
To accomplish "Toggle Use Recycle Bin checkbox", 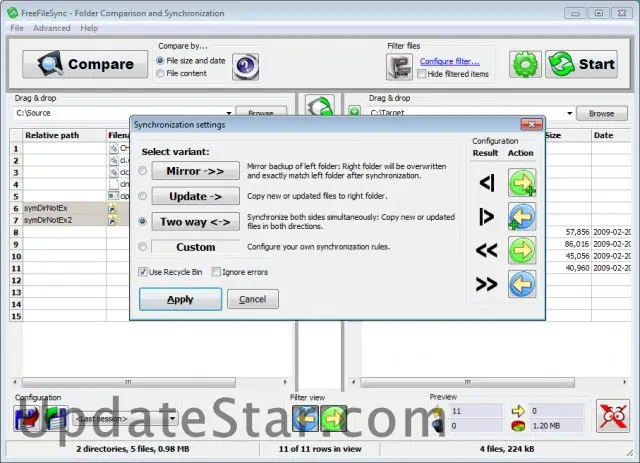I will pos(143,272).
